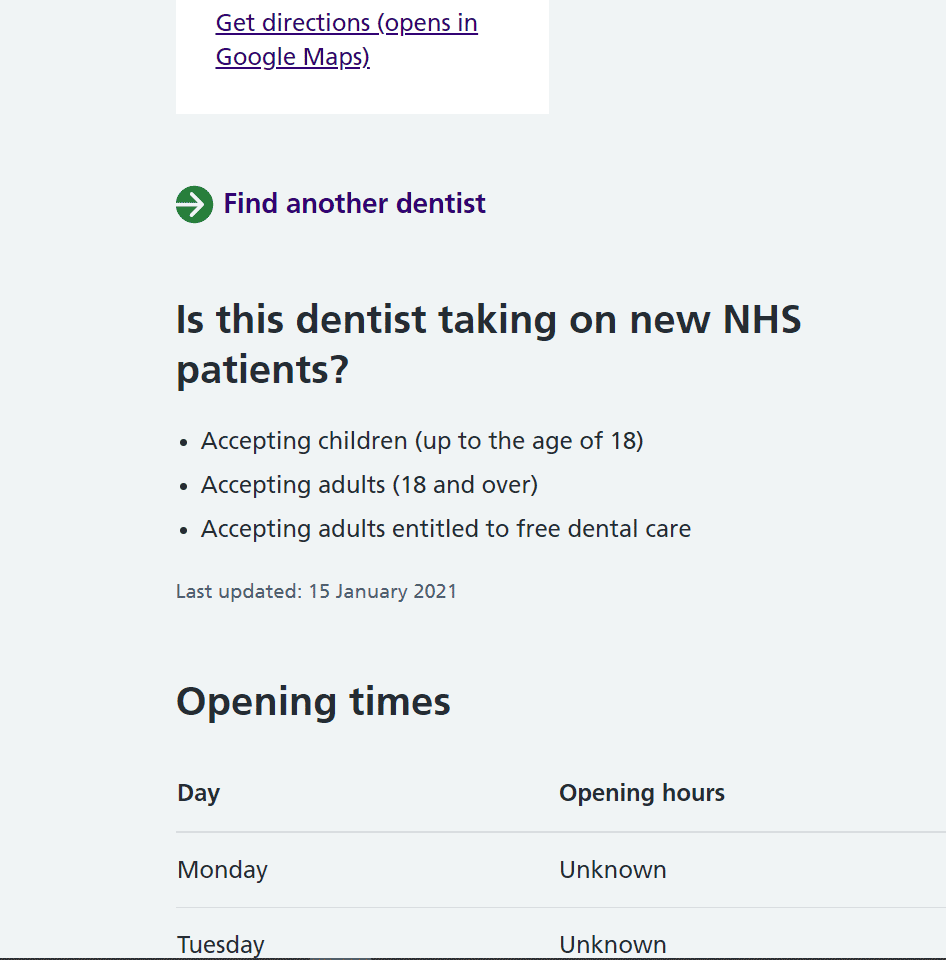Viewport: 946px width, 960px height.
Task: Click the Day column header
Action: [x=198, y=793]
